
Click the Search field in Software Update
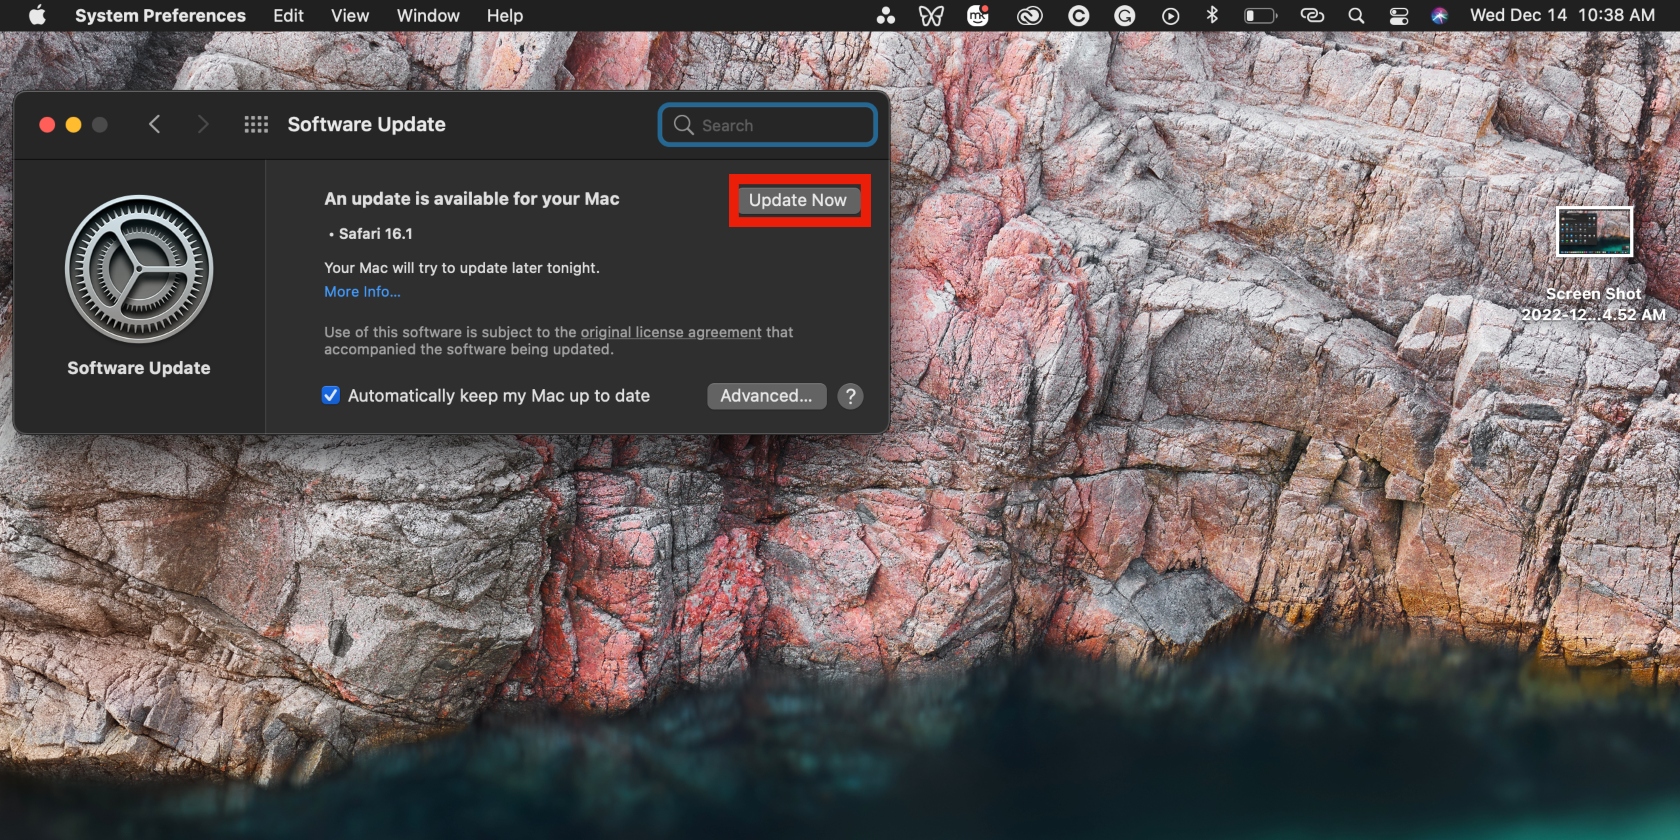(x=768, y=125)
